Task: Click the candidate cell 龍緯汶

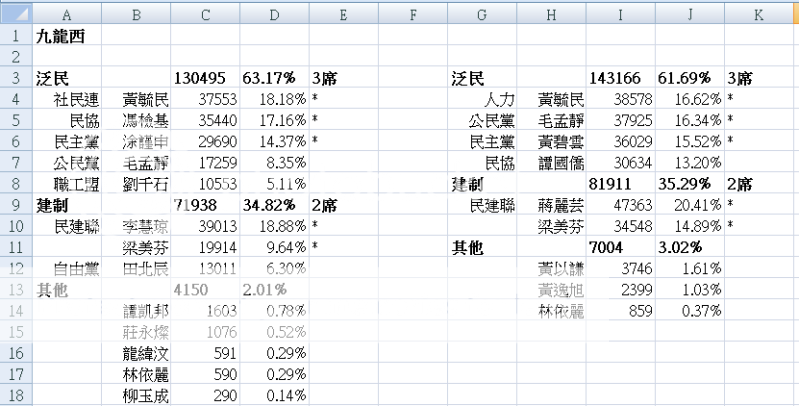Action: tap(136, 353)
